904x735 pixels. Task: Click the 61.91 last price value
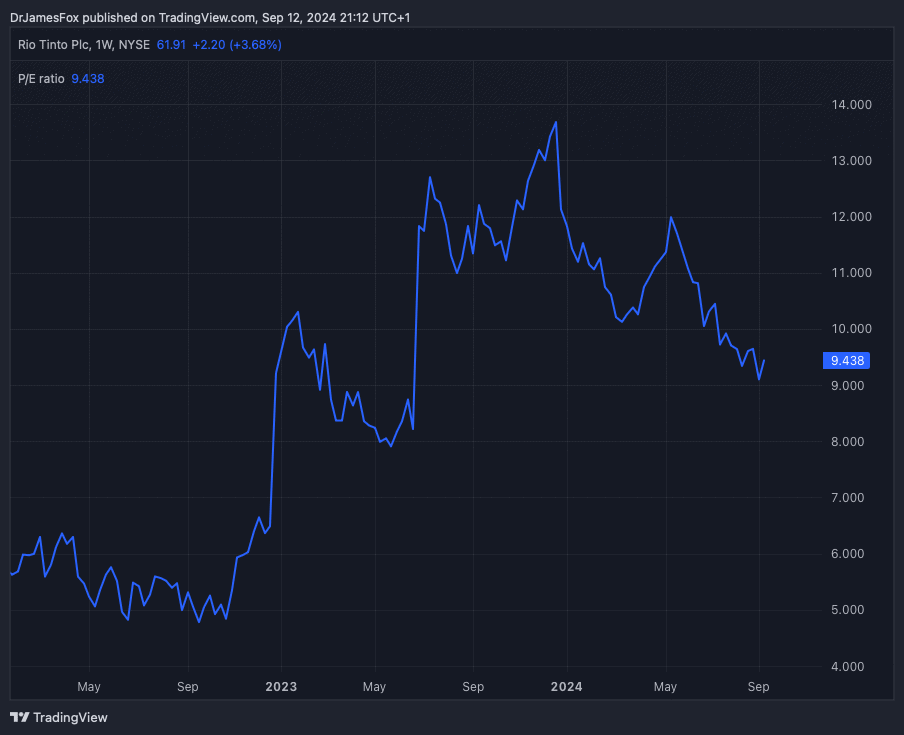(x=171, y=45)
